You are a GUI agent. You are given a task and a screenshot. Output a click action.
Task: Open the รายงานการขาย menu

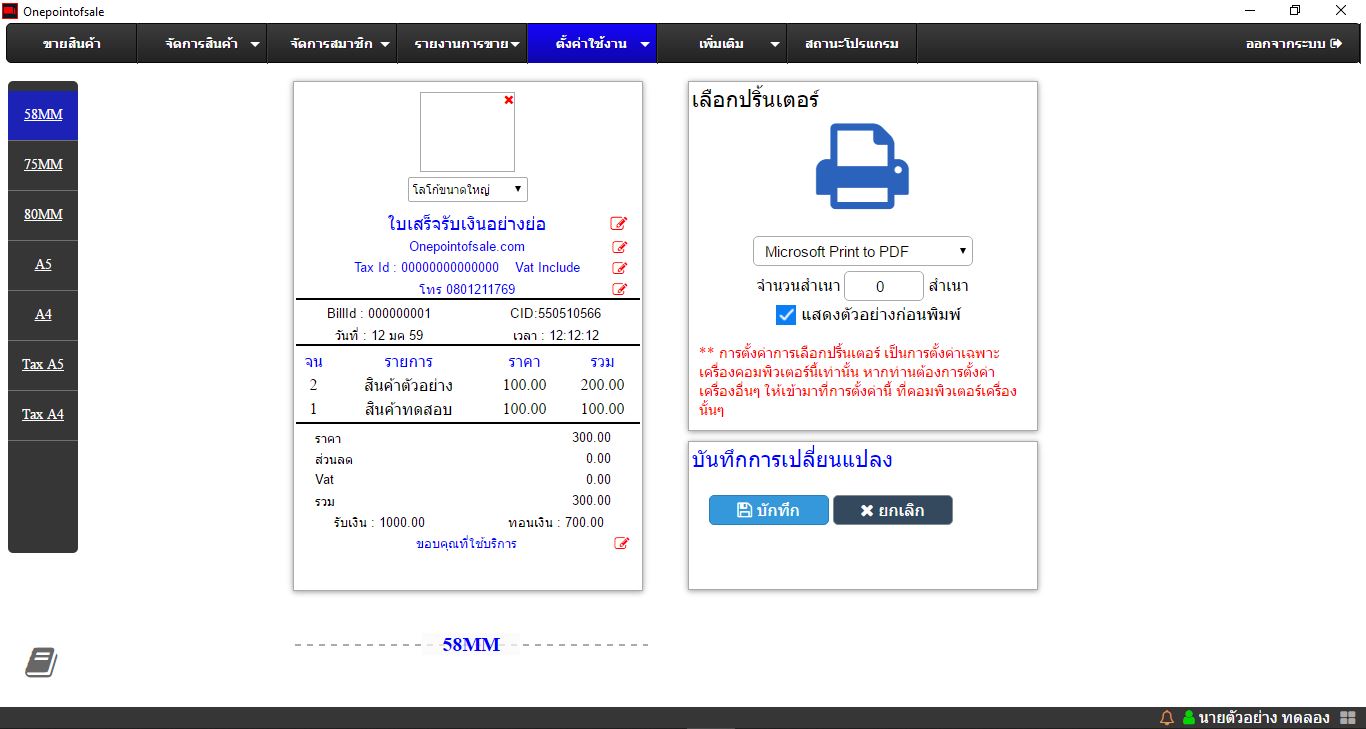pos(466,44)
